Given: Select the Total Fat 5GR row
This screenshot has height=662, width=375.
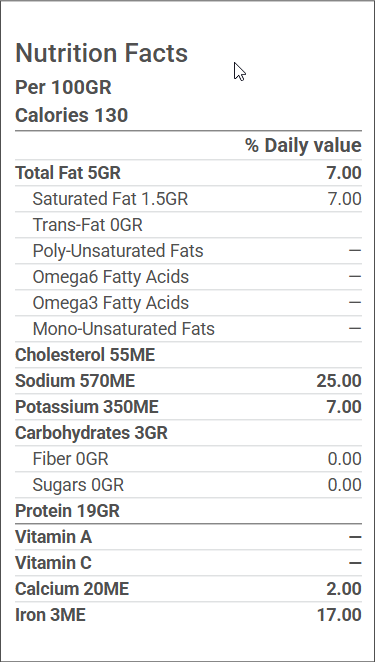Looking at the screenshot, I should pos(188,173).
